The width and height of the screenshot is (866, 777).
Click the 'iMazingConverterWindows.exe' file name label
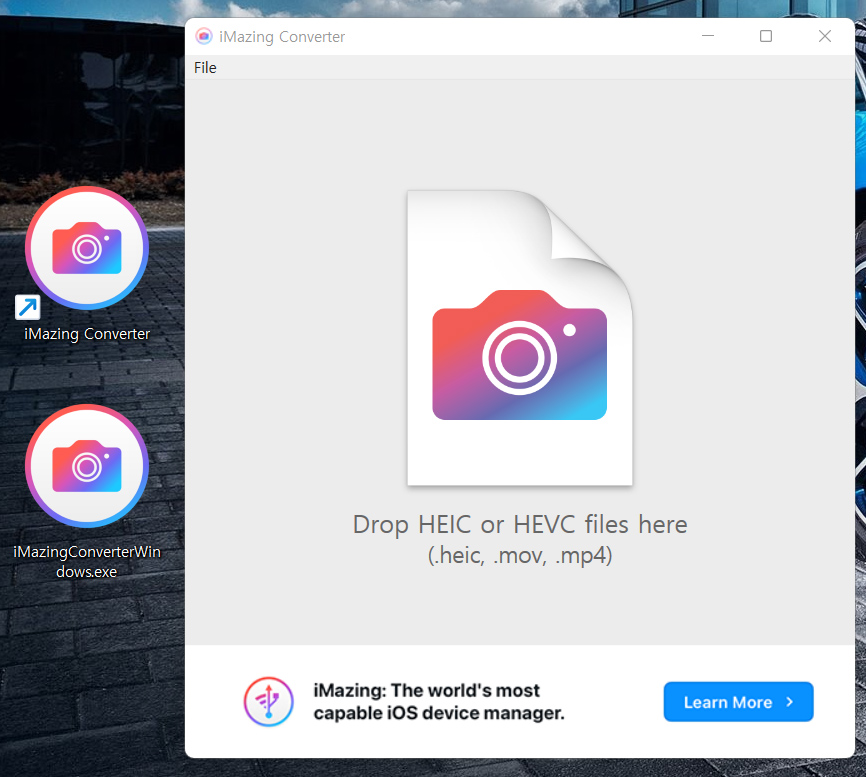(87, 562)
